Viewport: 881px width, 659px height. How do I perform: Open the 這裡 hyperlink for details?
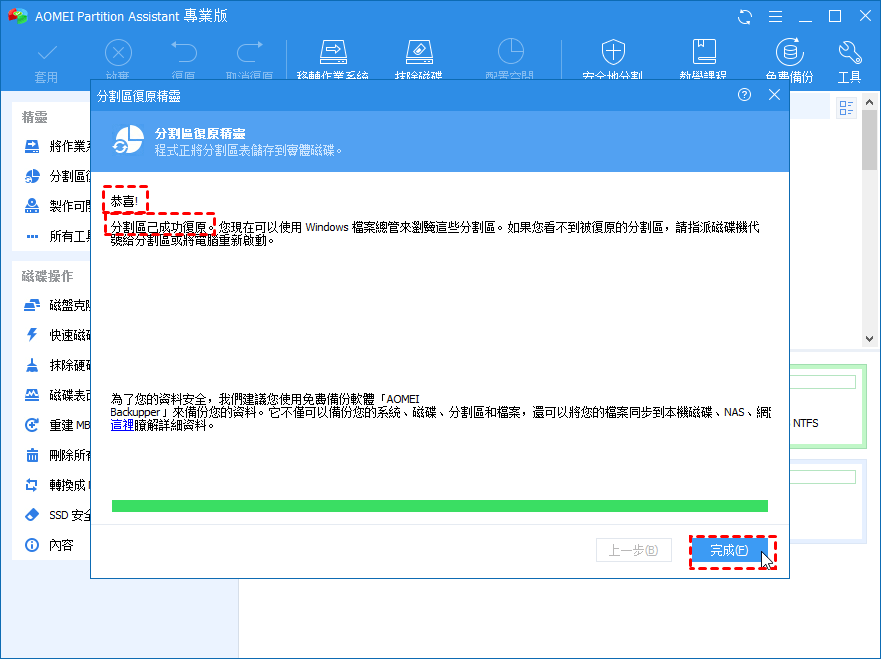pos(122,426)
